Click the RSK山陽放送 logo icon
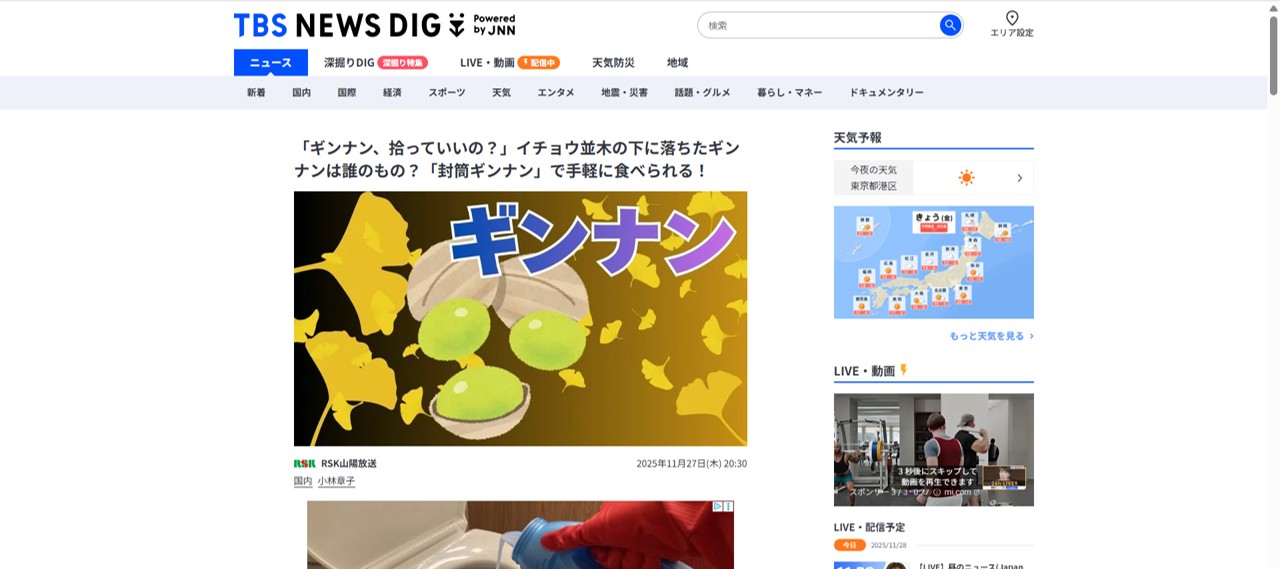The image size is (1280, 569). tap(304, 463)
